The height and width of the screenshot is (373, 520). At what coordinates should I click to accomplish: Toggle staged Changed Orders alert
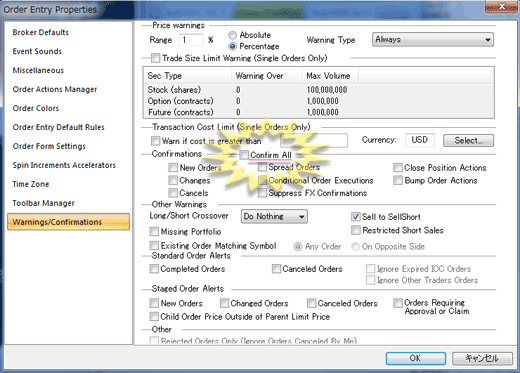click(x=224, y=303)
